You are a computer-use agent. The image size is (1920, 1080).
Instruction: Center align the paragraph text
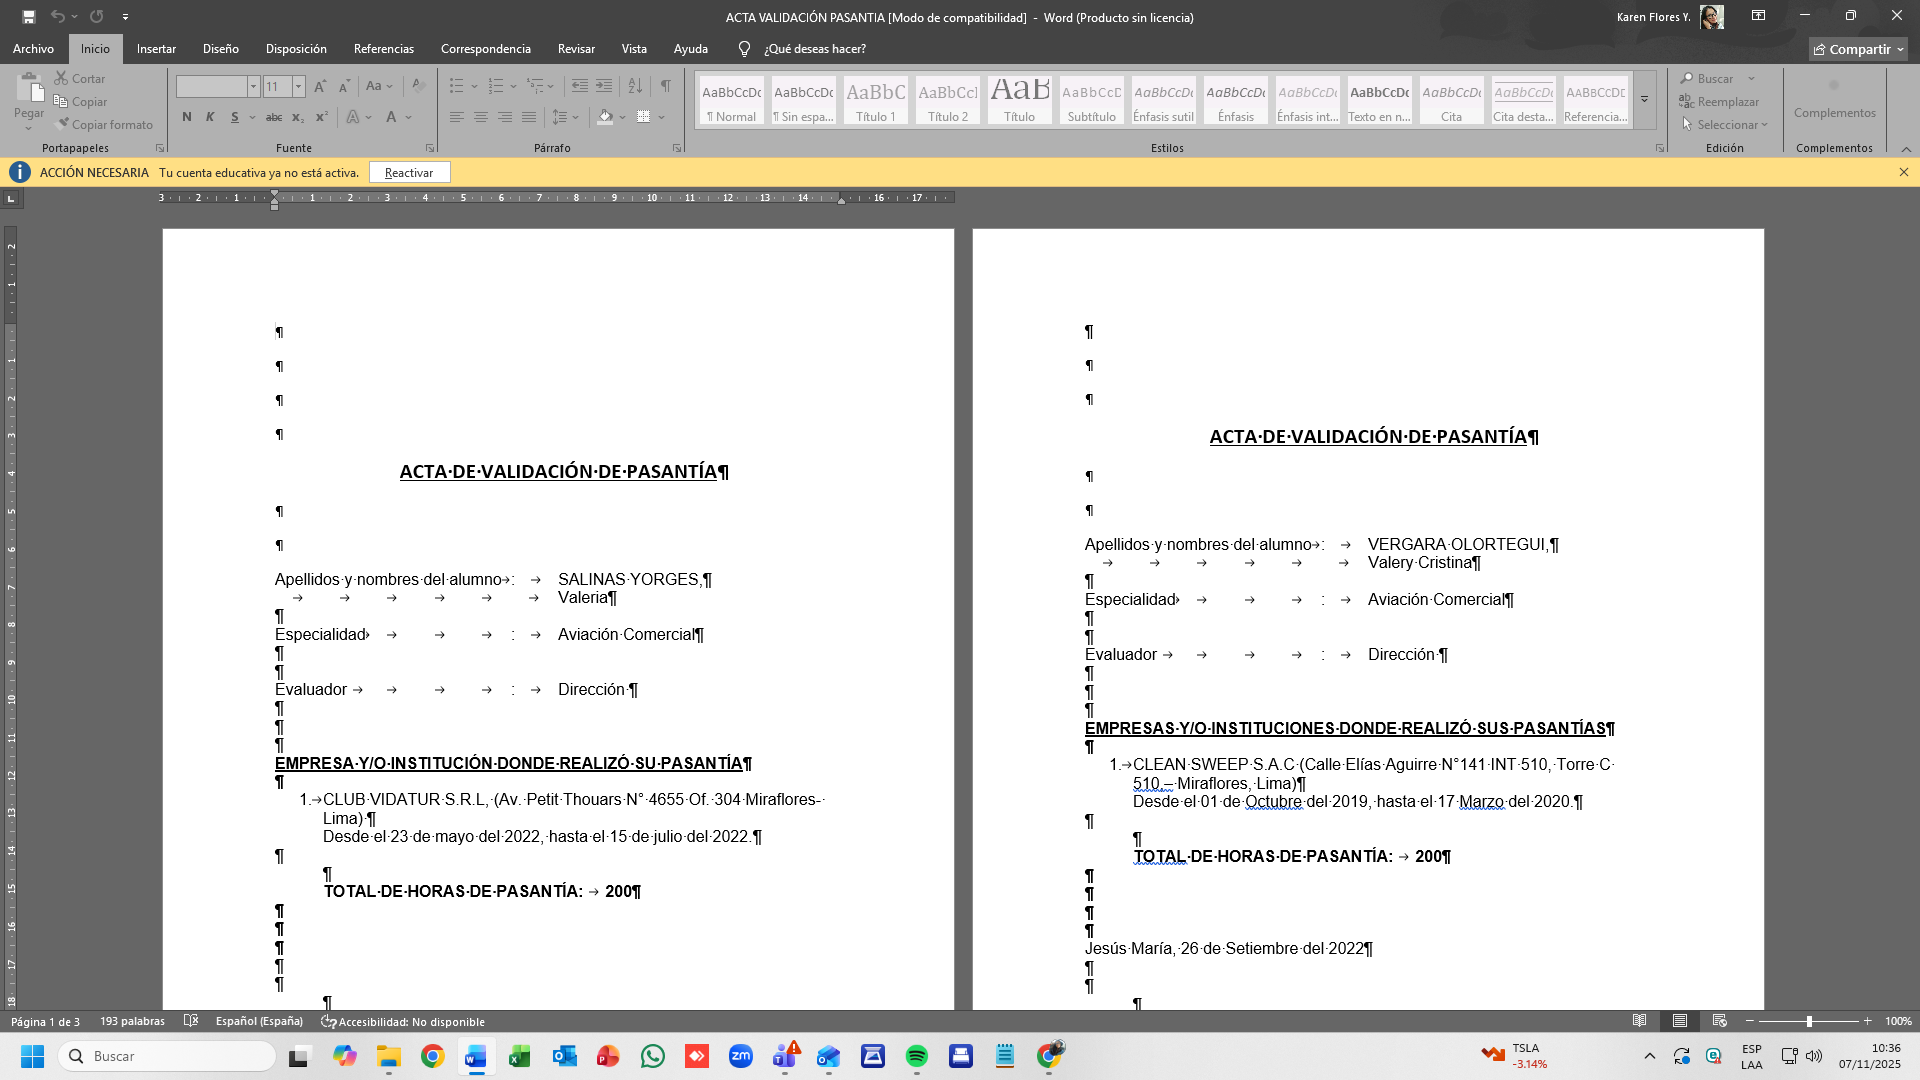click(x=481, y=117)
